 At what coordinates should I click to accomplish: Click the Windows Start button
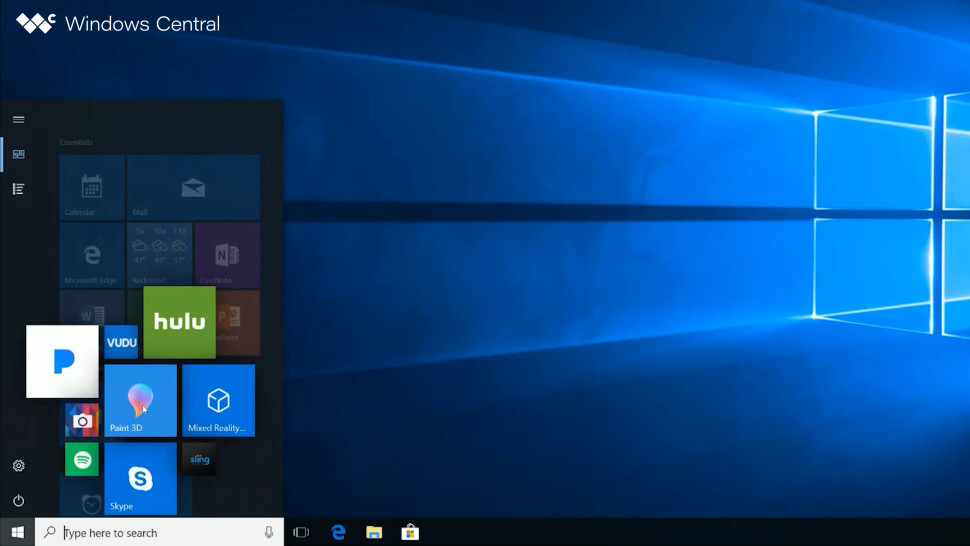pyautogui.click(x=17, y=532)
